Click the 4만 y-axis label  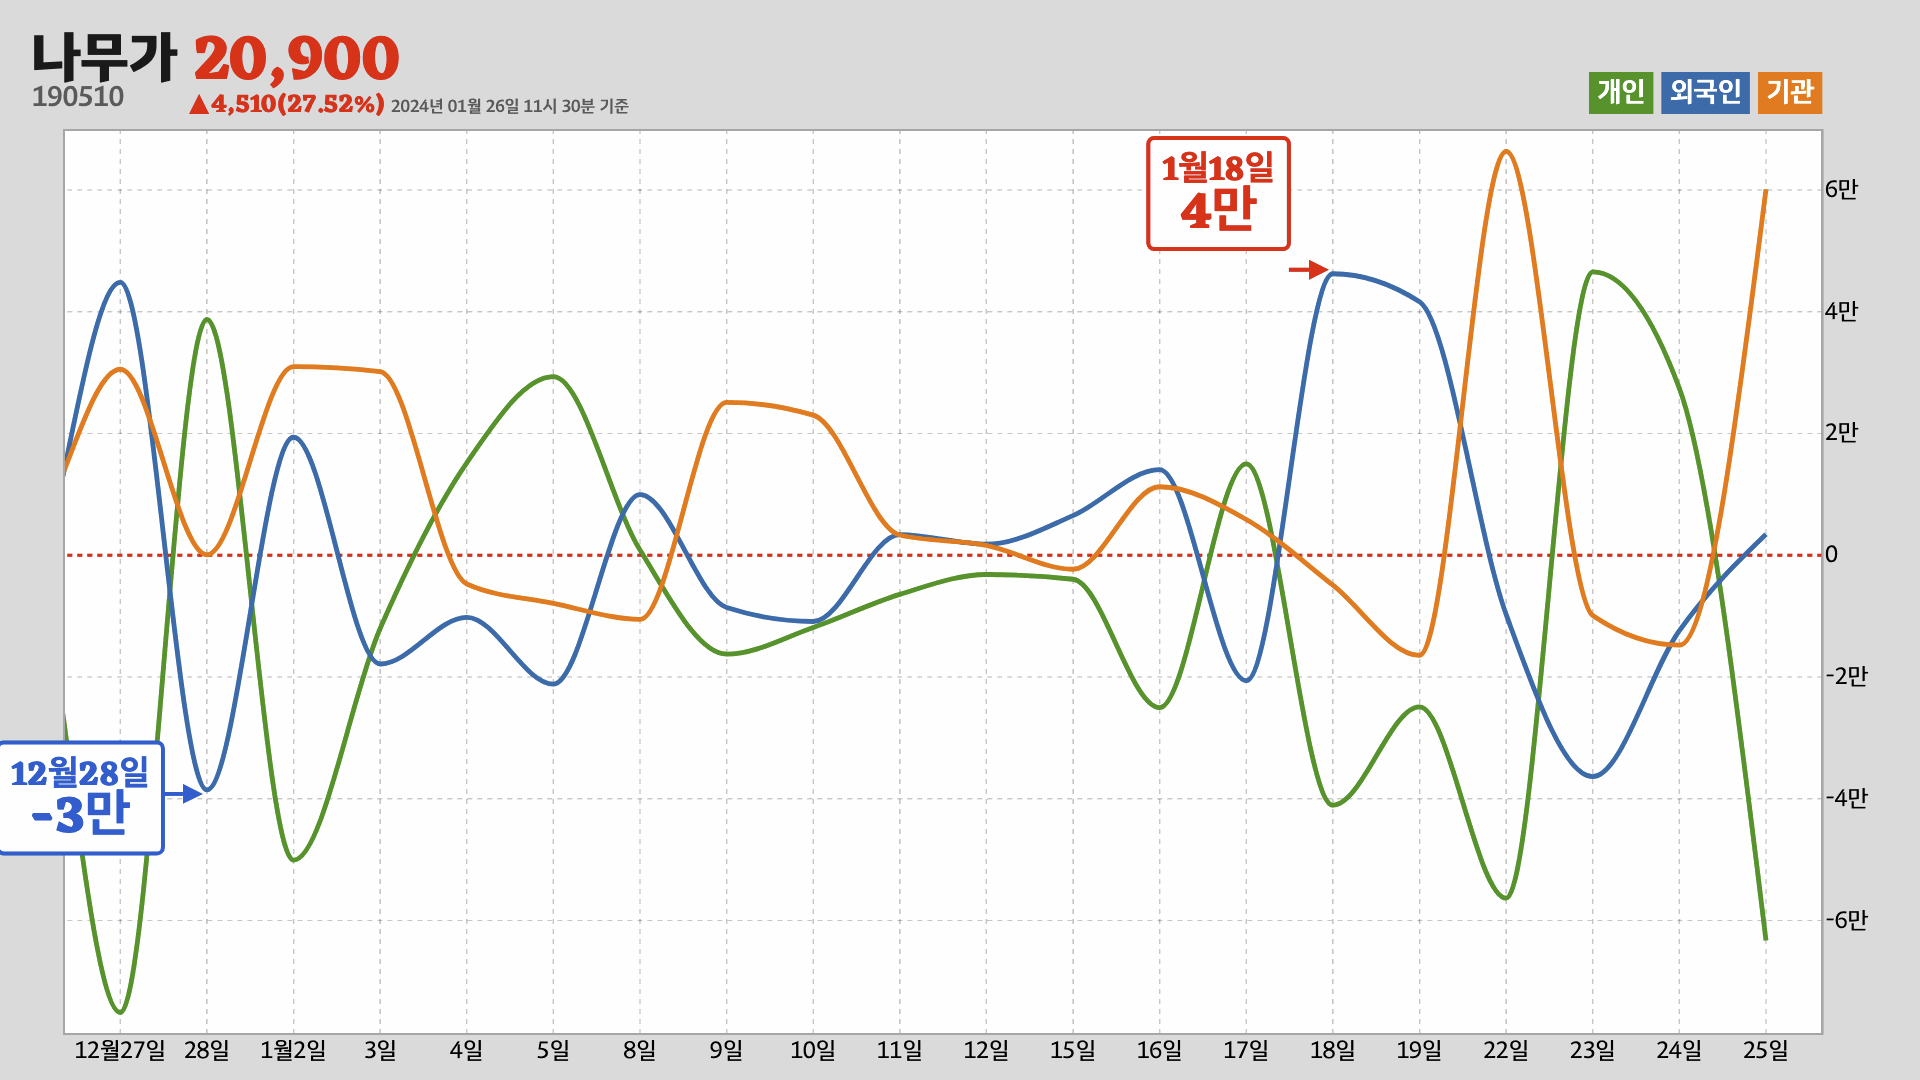point(1841,311)
